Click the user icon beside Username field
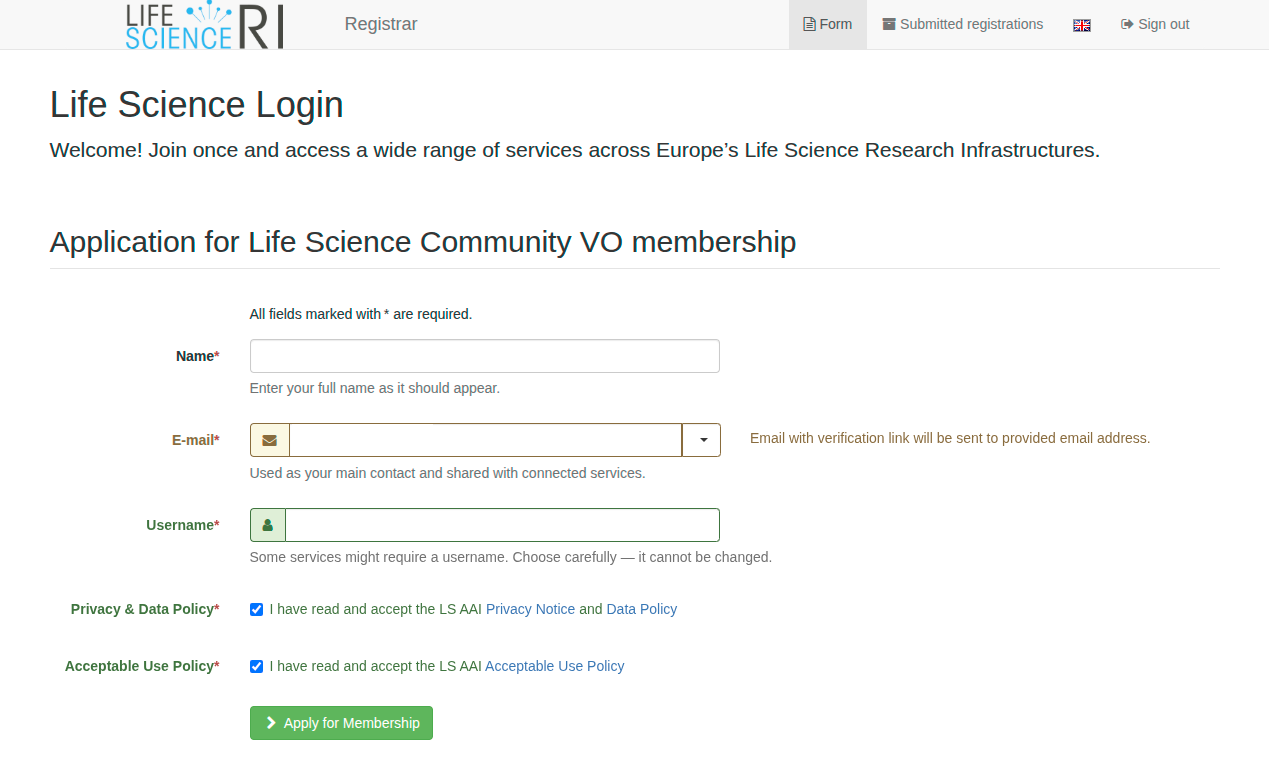 267,525
